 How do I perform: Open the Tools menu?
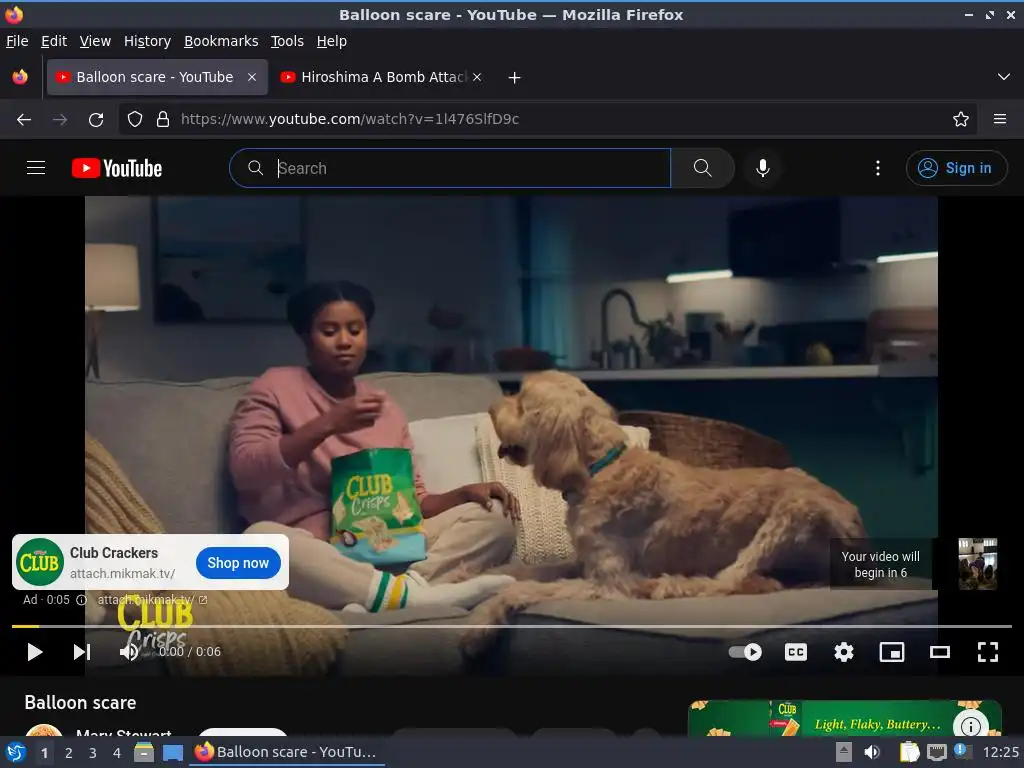pyautogui.click(x=287, y=41)
